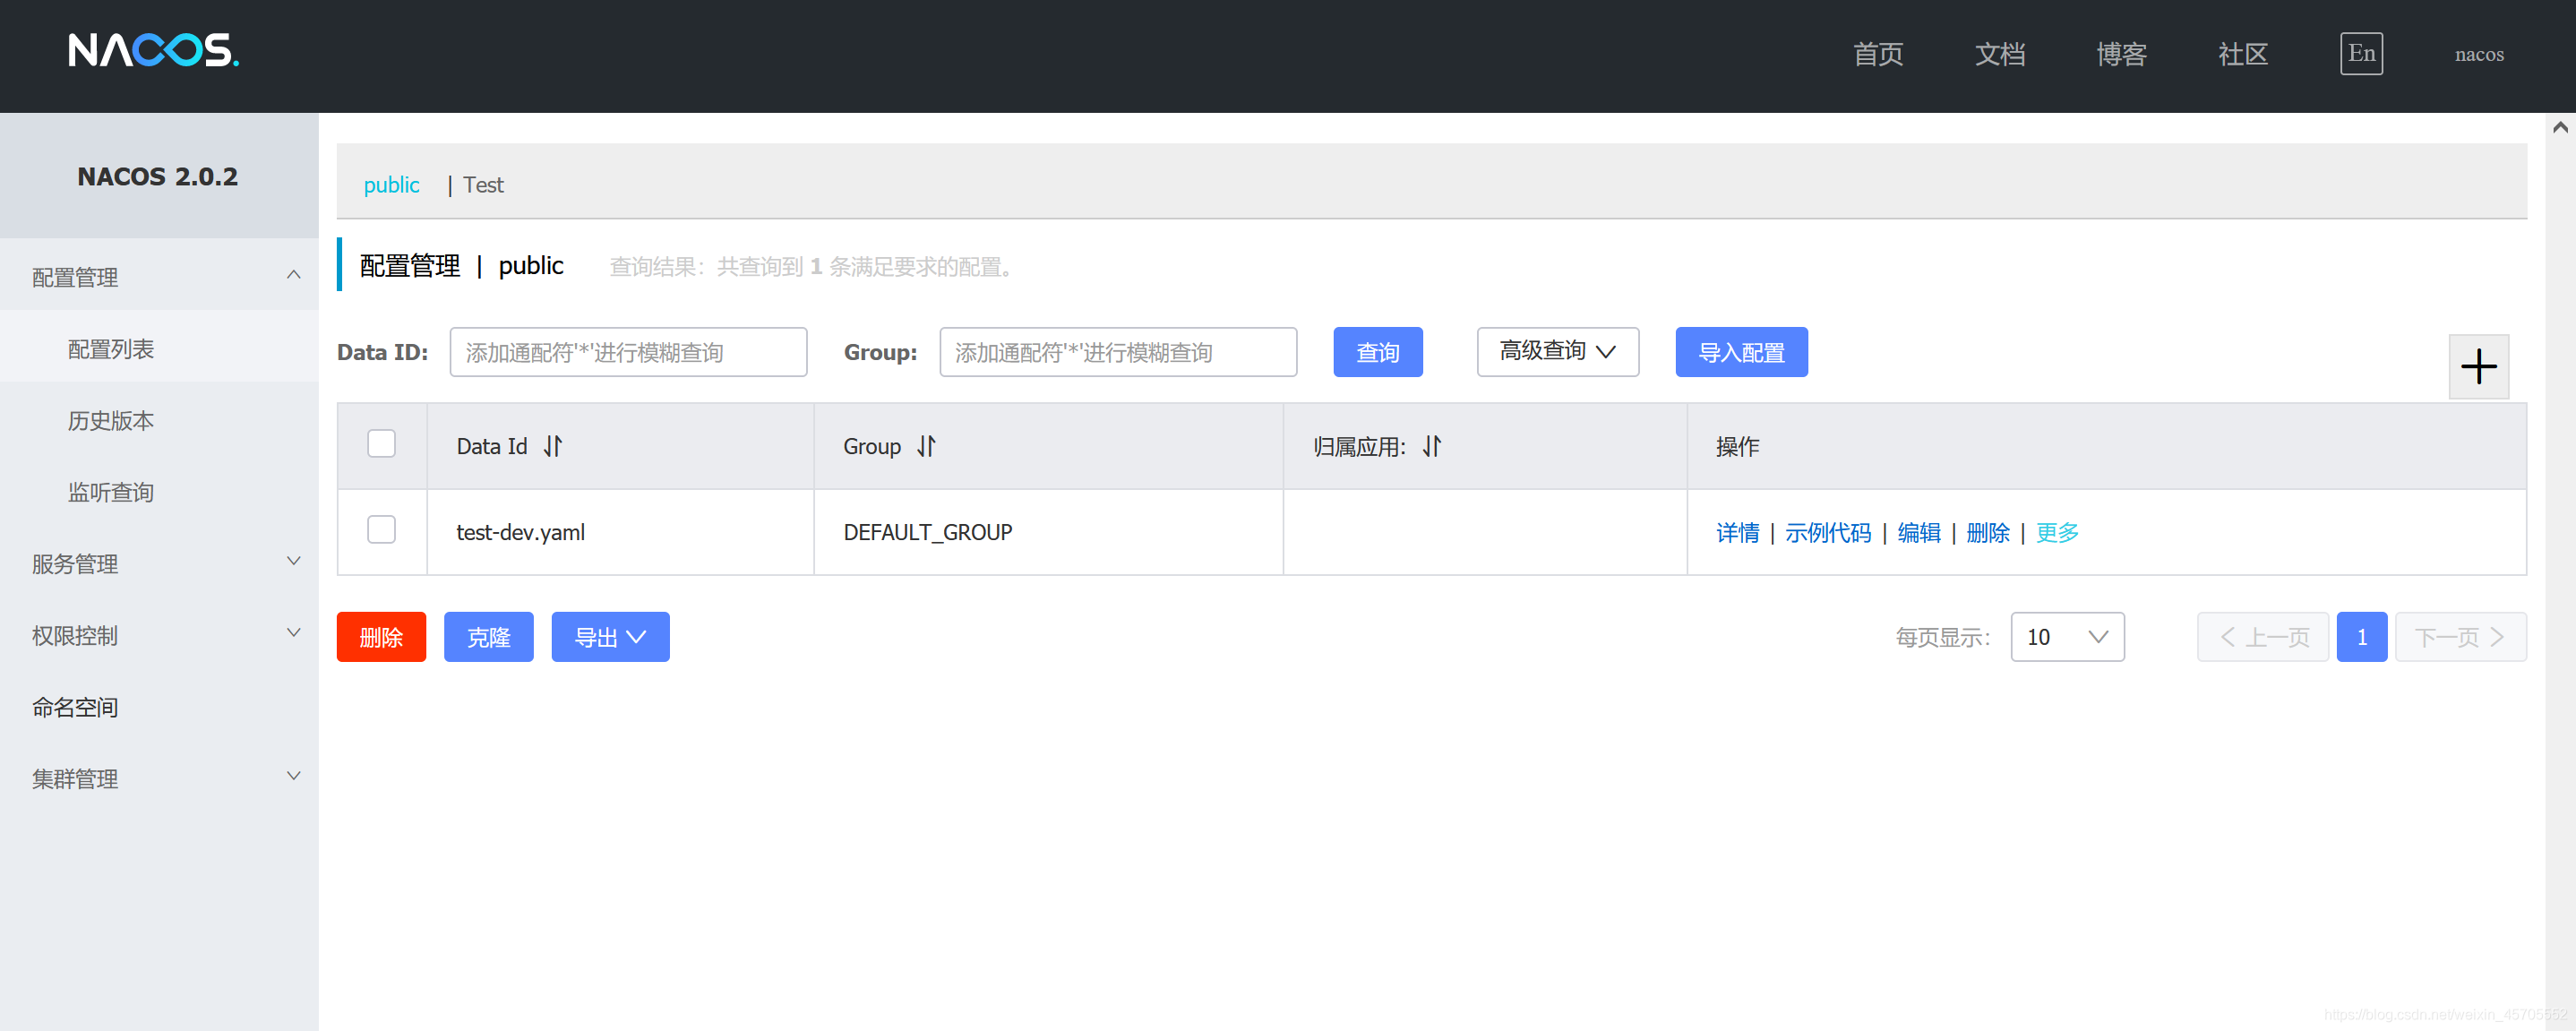Open 命名空间 in the sidebar
Image resolution: width=2576 pixels, height=1031 pixels.
tap(159, 707)
